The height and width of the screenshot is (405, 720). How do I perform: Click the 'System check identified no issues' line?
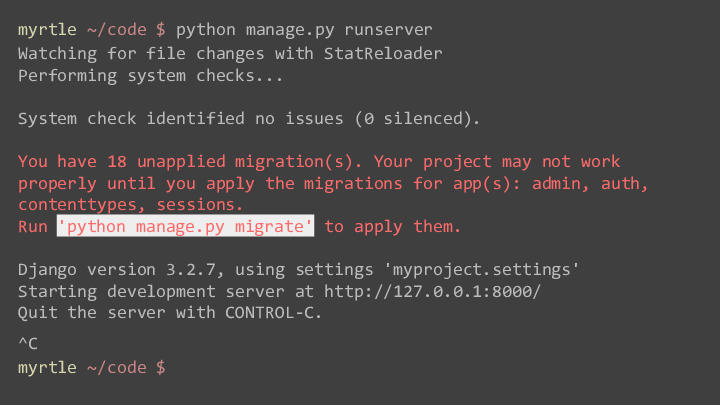[249, 119]
